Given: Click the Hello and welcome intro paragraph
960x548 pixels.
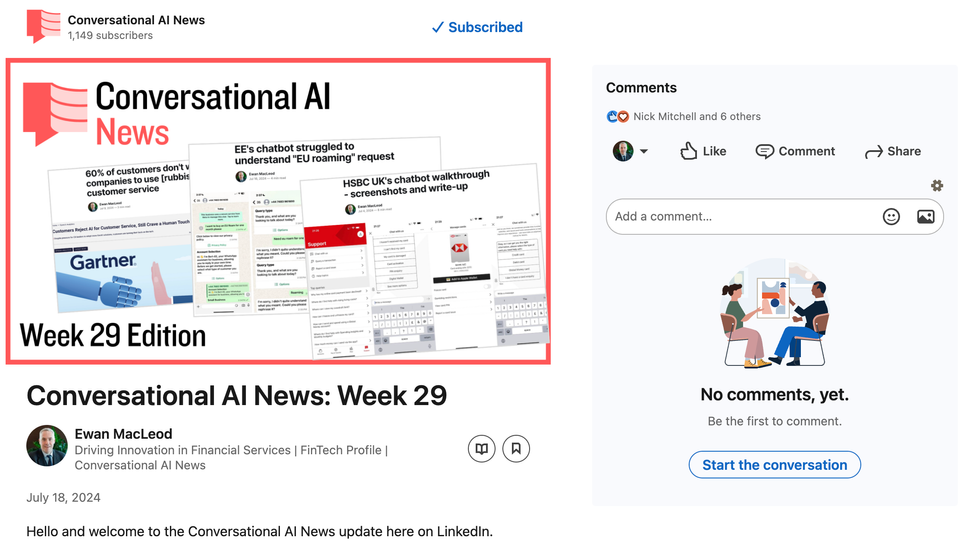Looking at the screenshot, I should 260,531.
